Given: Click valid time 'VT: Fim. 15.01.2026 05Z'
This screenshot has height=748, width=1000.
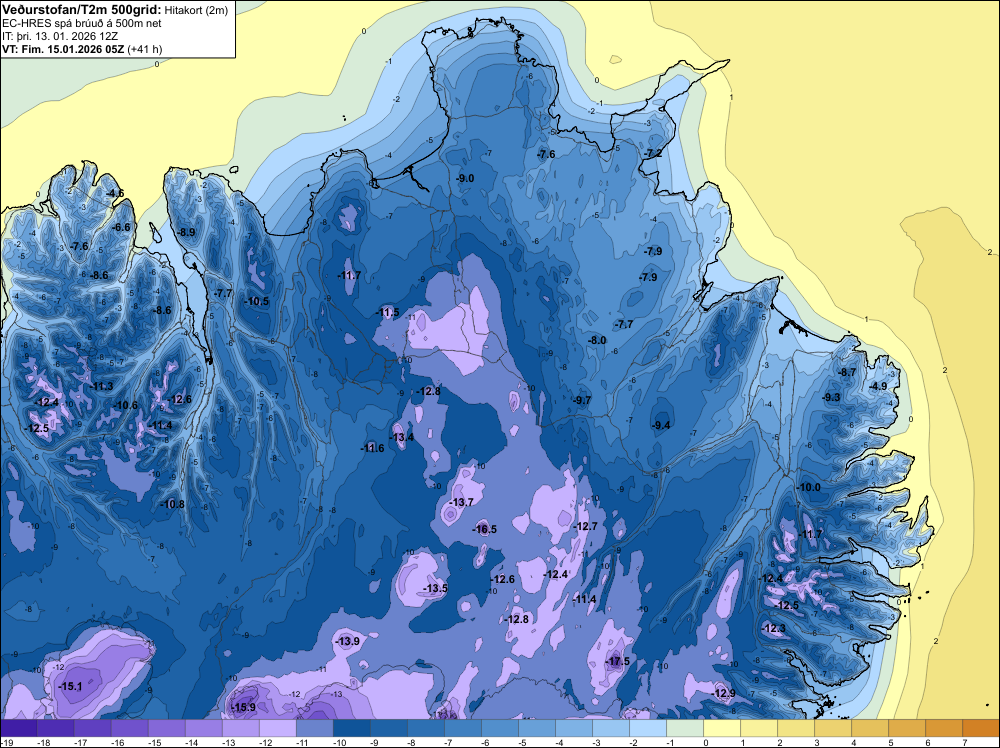Looking at the screenshot, I should pos(63,49).
